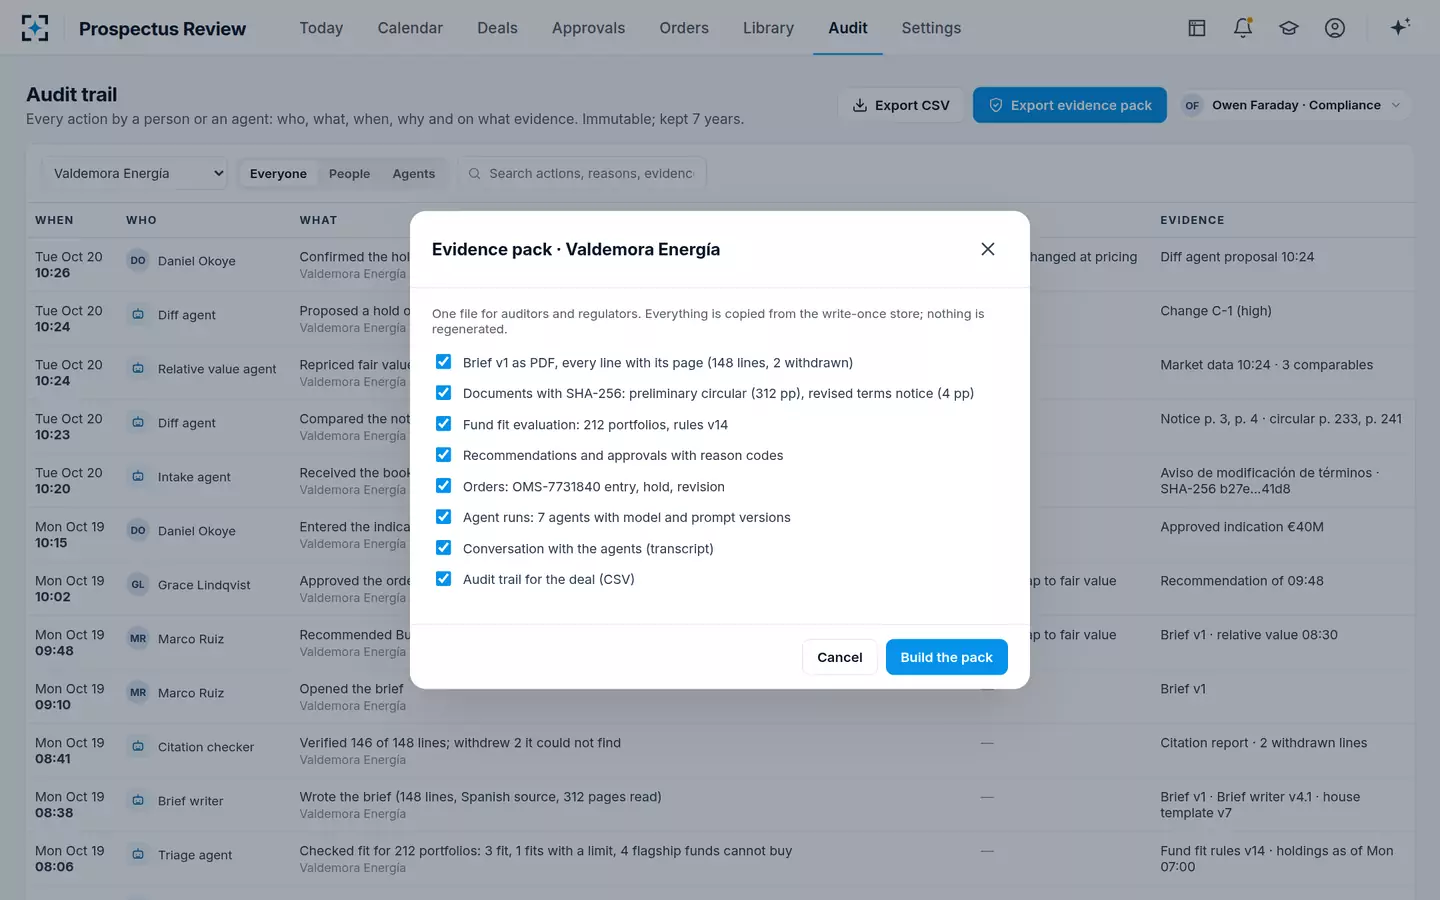Open the Library tab
Viewport: 1440px width, 900px height.
[768, 28]
